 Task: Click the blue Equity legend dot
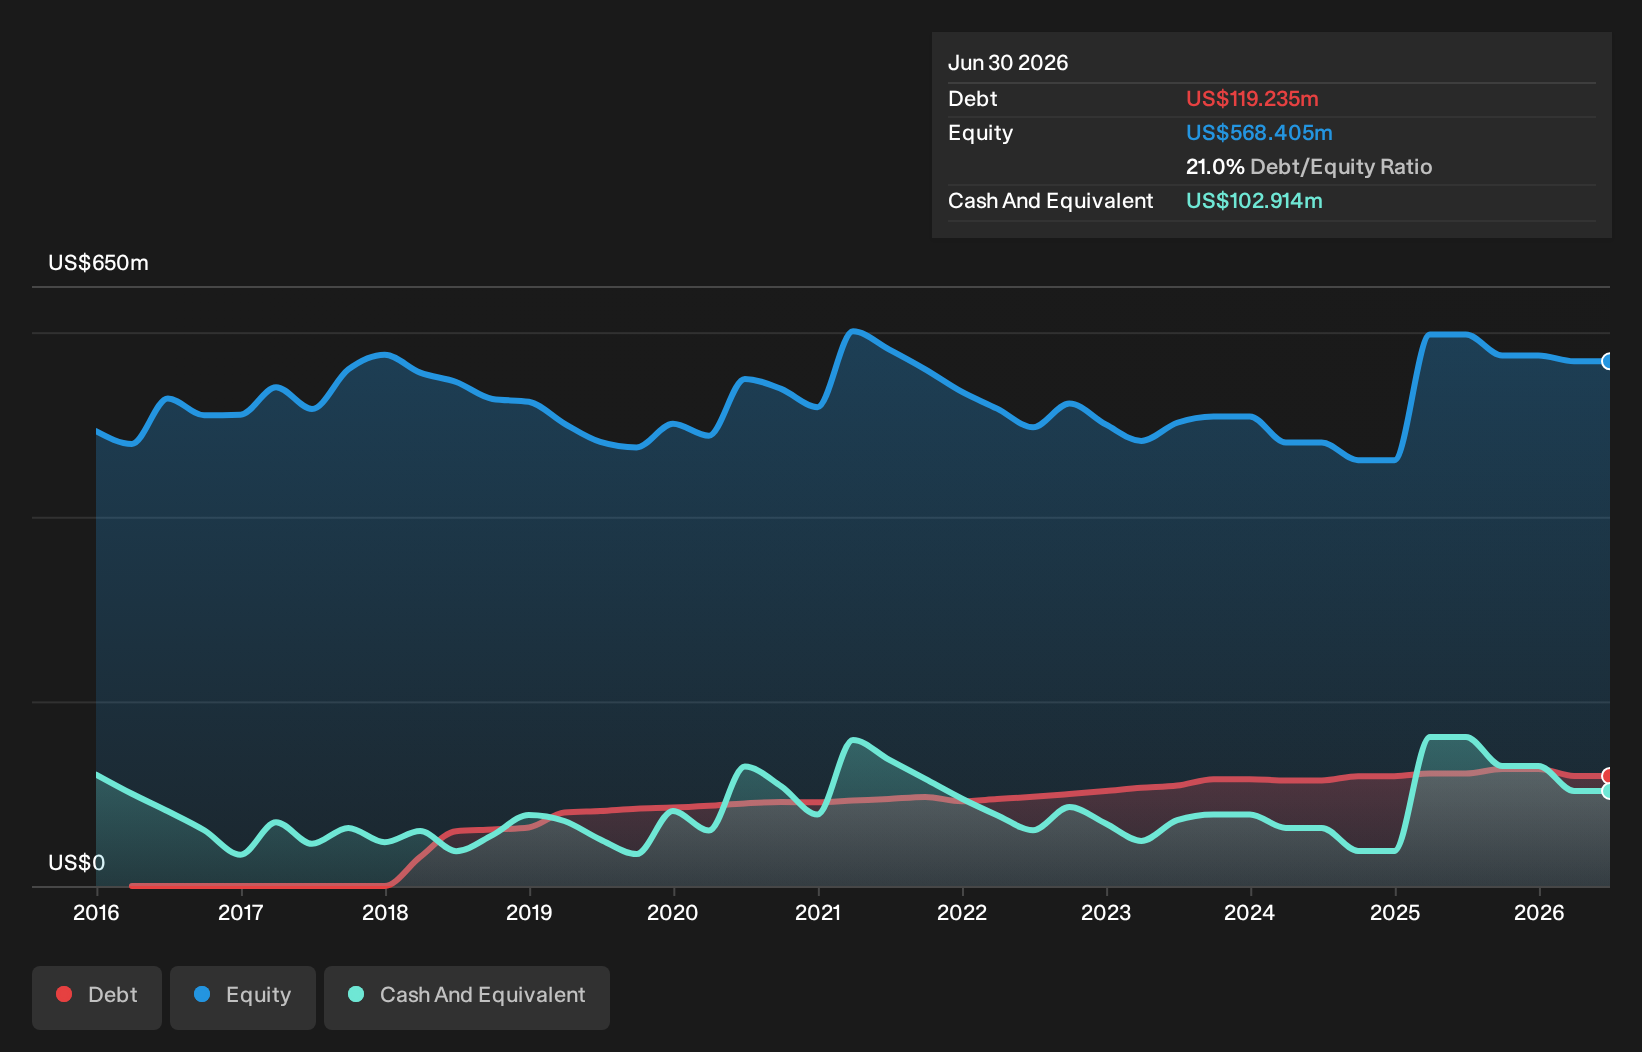pos(202,994)
